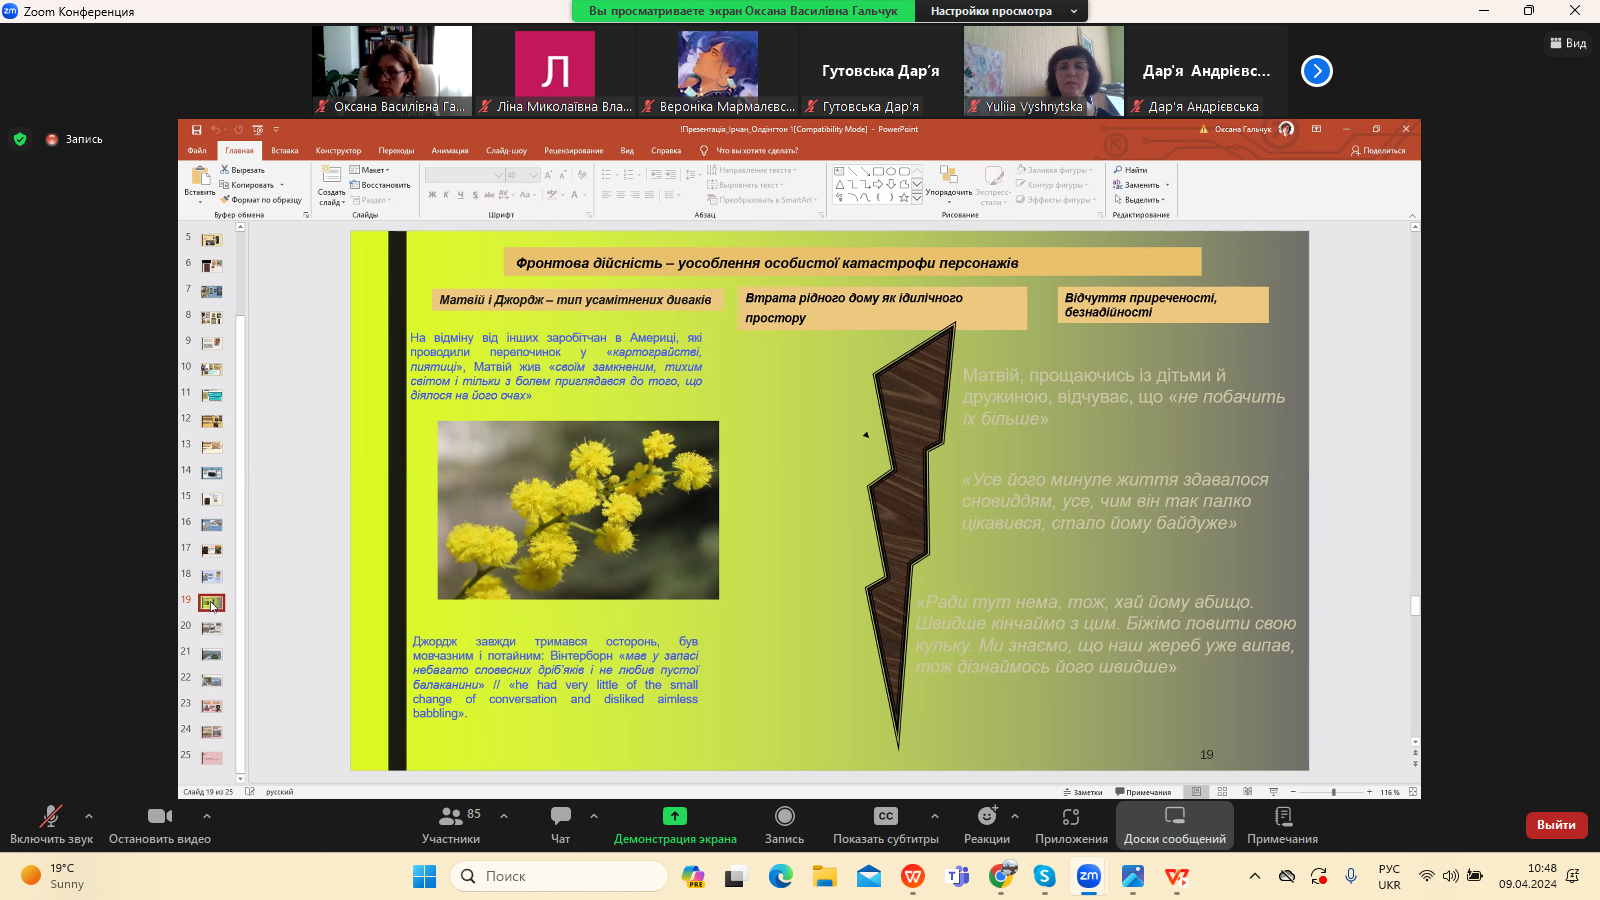Click the red Leave meeting button
Viewport: 1600px width, 900px height.
click(x=1556, y=825)
